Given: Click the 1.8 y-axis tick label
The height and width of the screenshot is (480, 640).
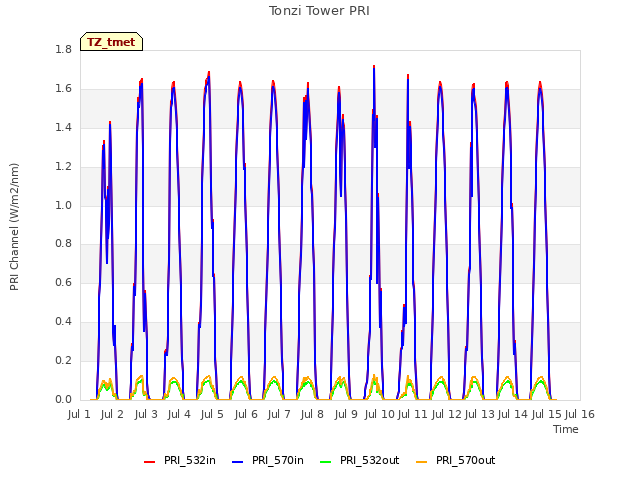Looking at the screenshot, I should 63,49.
